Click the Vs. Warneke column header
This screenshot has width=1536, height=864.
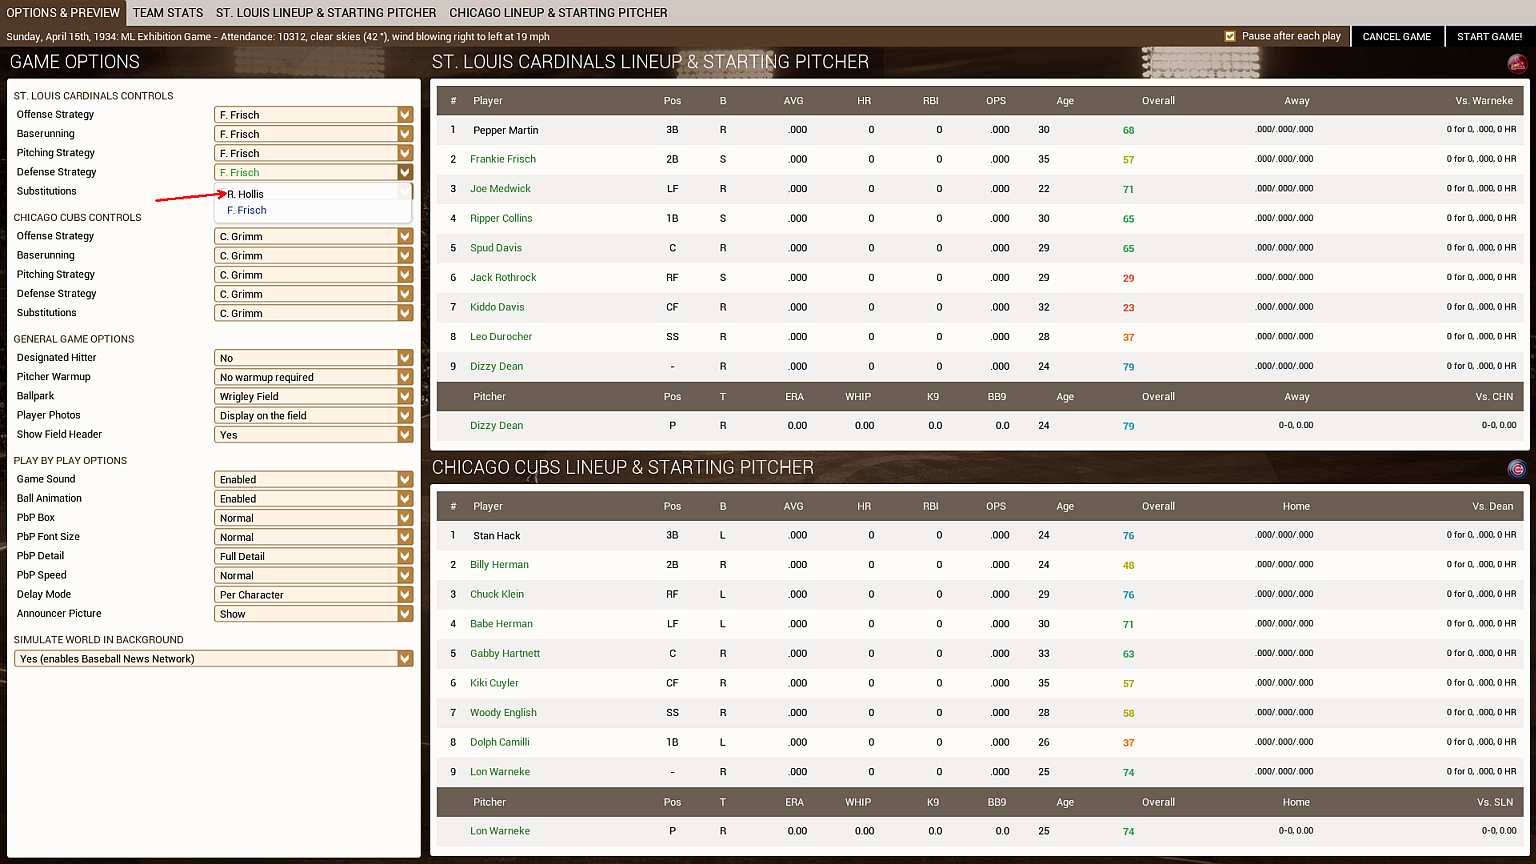pos(1484,101)
